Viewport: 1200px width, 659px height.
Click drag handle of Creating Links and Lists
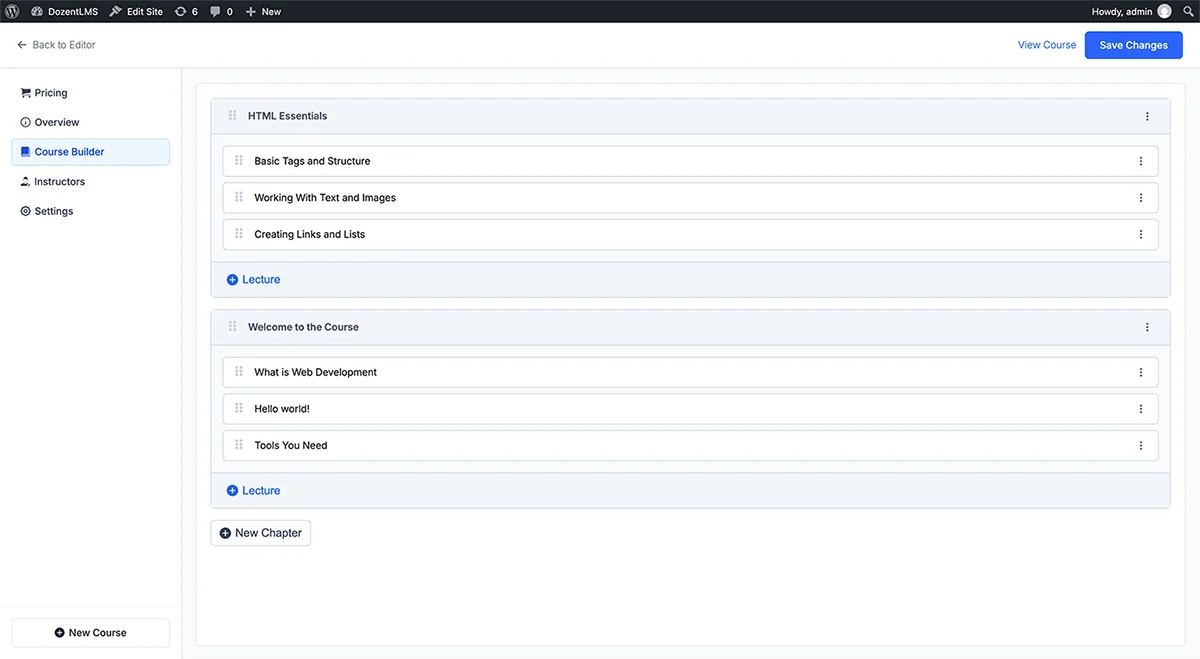(x=239, y=234)
